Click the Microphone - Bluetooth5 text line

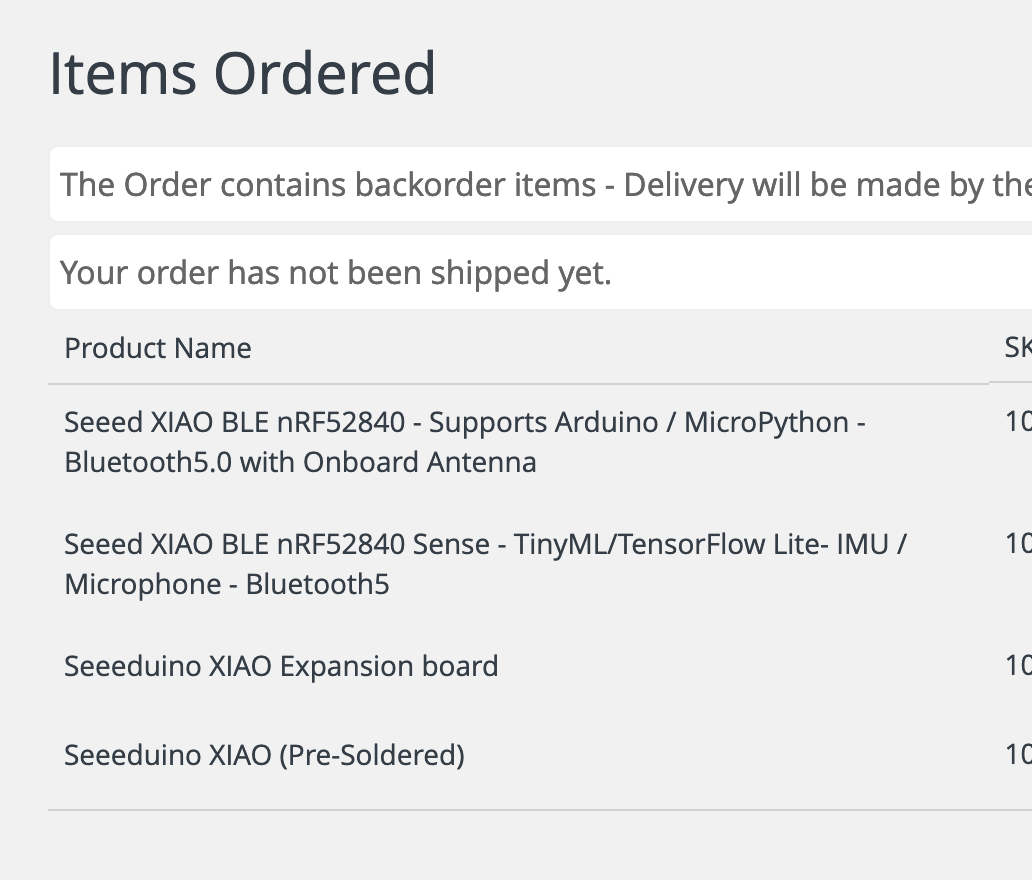227,584
